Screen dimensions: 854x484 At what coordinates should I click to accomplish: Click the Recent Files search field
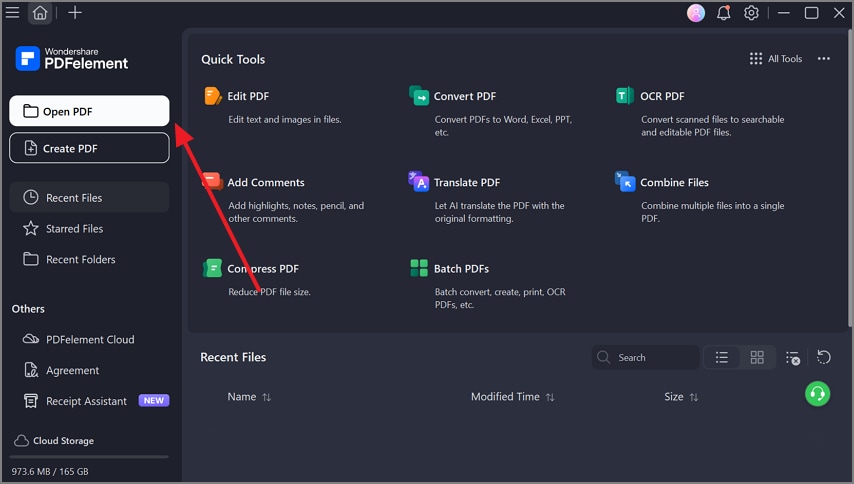(645, 357)
